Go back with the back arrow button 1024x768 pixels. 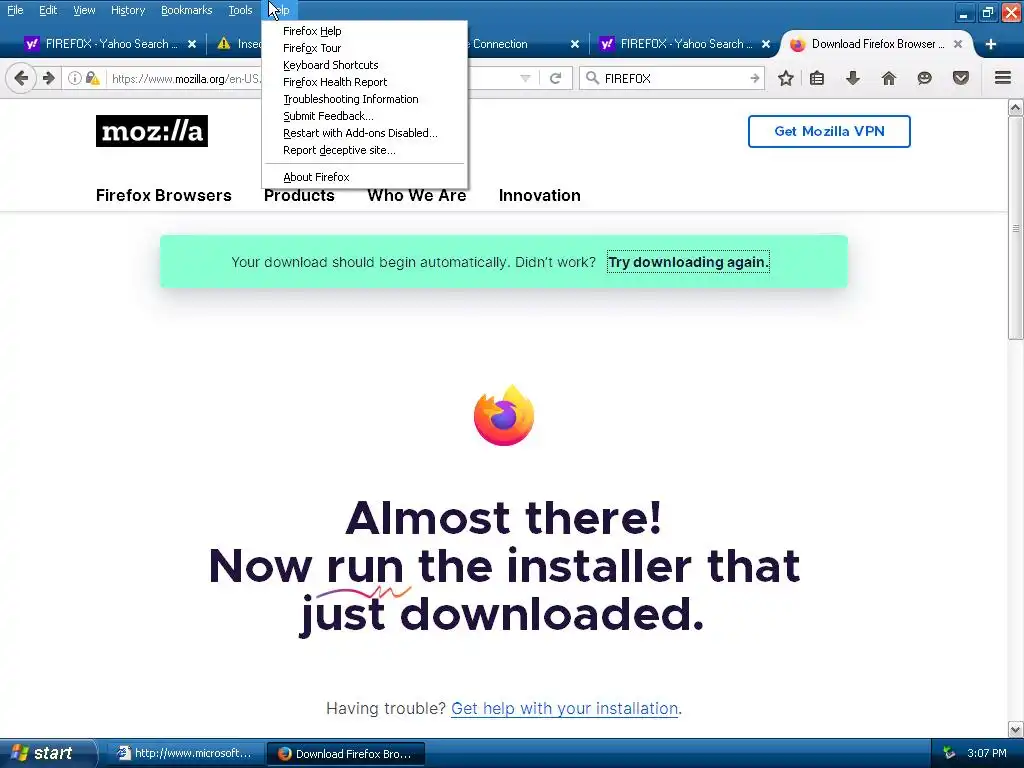click(20, 78)
